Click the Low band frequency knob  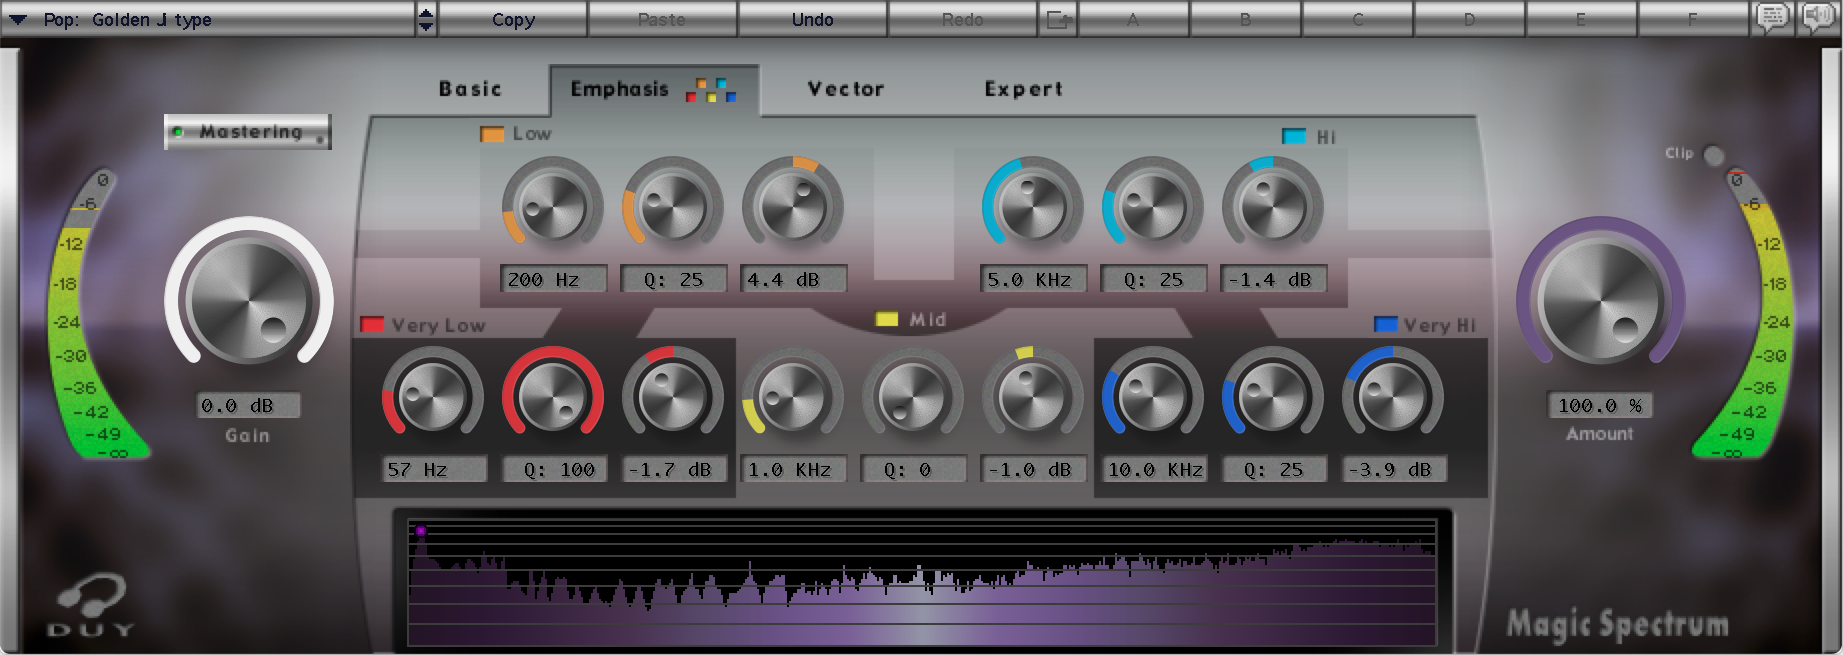tap(553, 206)
